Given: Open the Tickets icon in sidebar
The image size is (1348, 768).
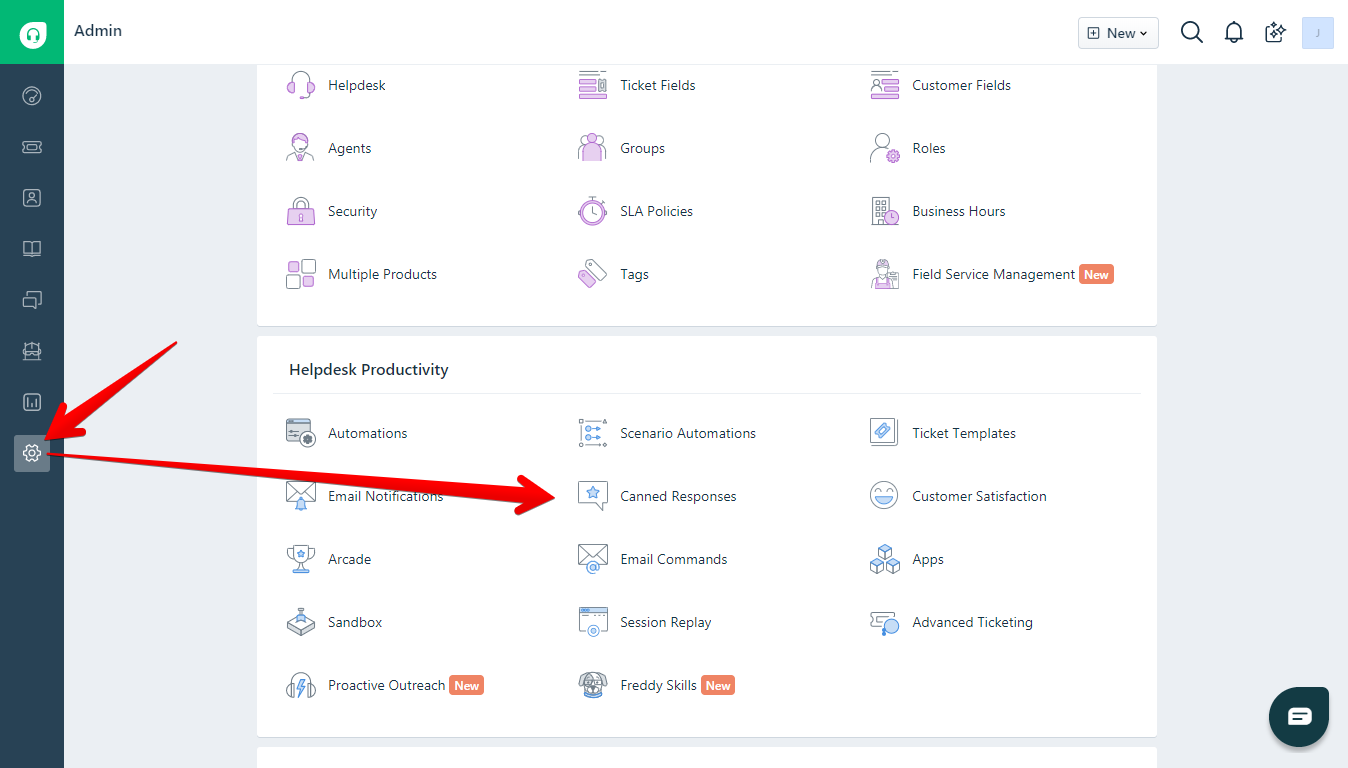Looking at the screenshot, I should 32,147.
